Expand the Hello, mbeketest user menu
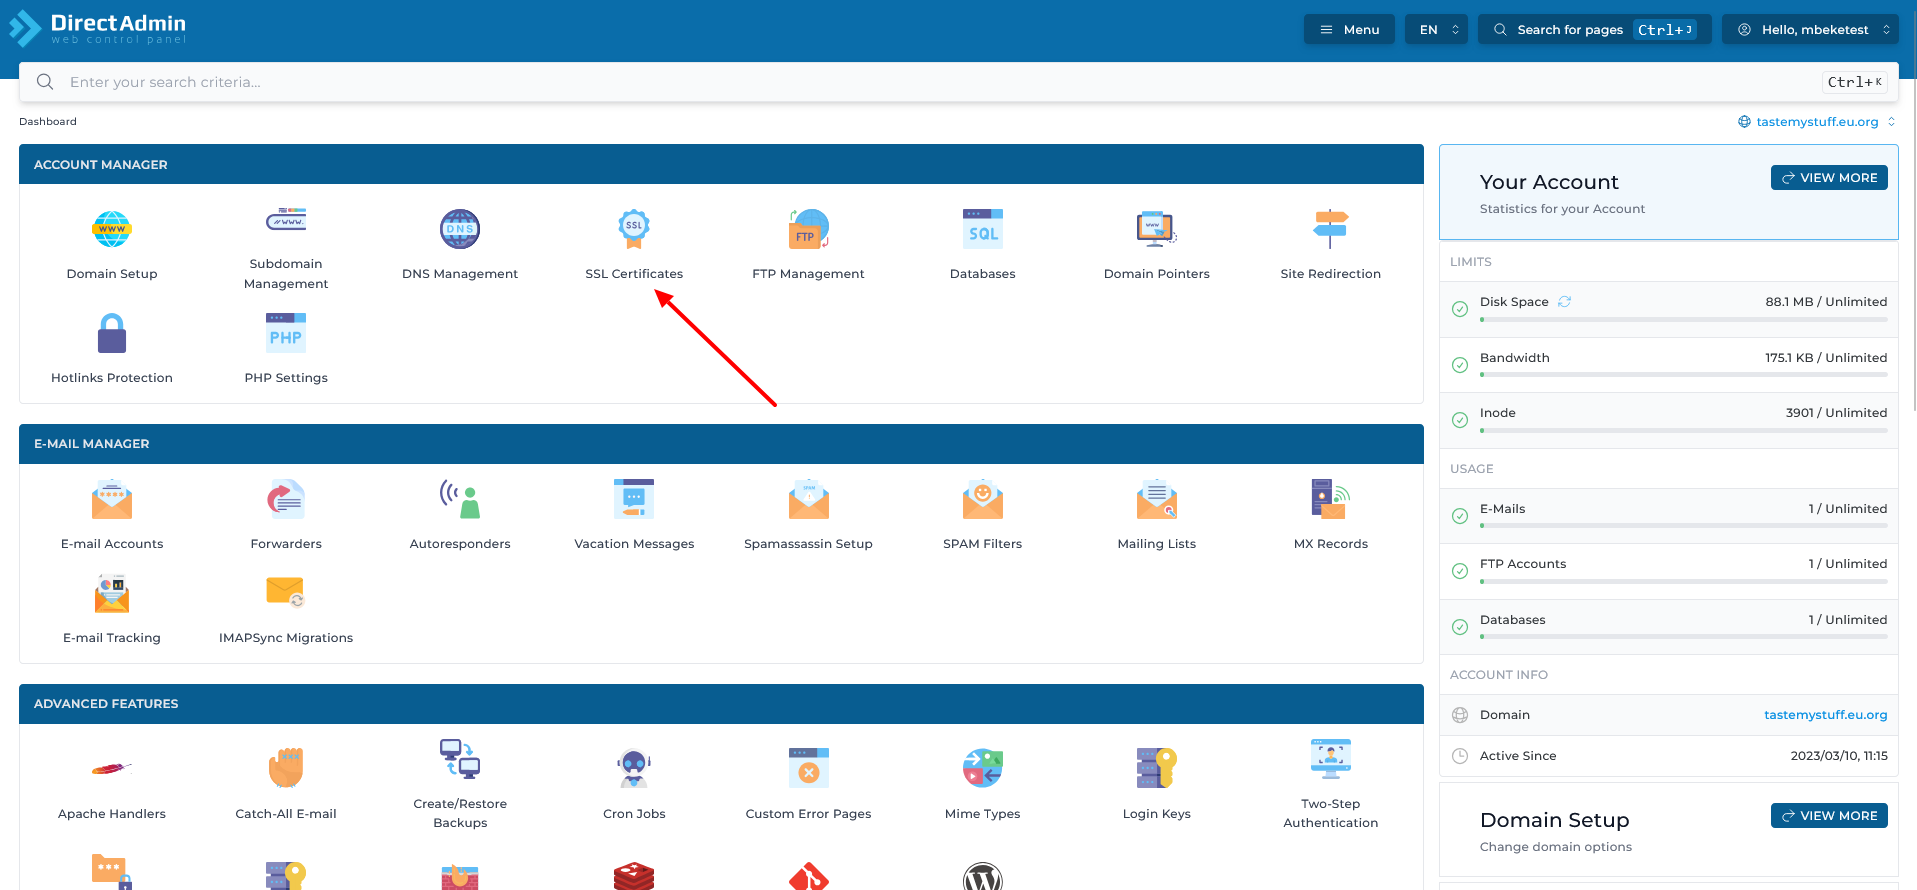Image resolution: width=1917 pixels, height=890 pixels. tap(1814, 30)
